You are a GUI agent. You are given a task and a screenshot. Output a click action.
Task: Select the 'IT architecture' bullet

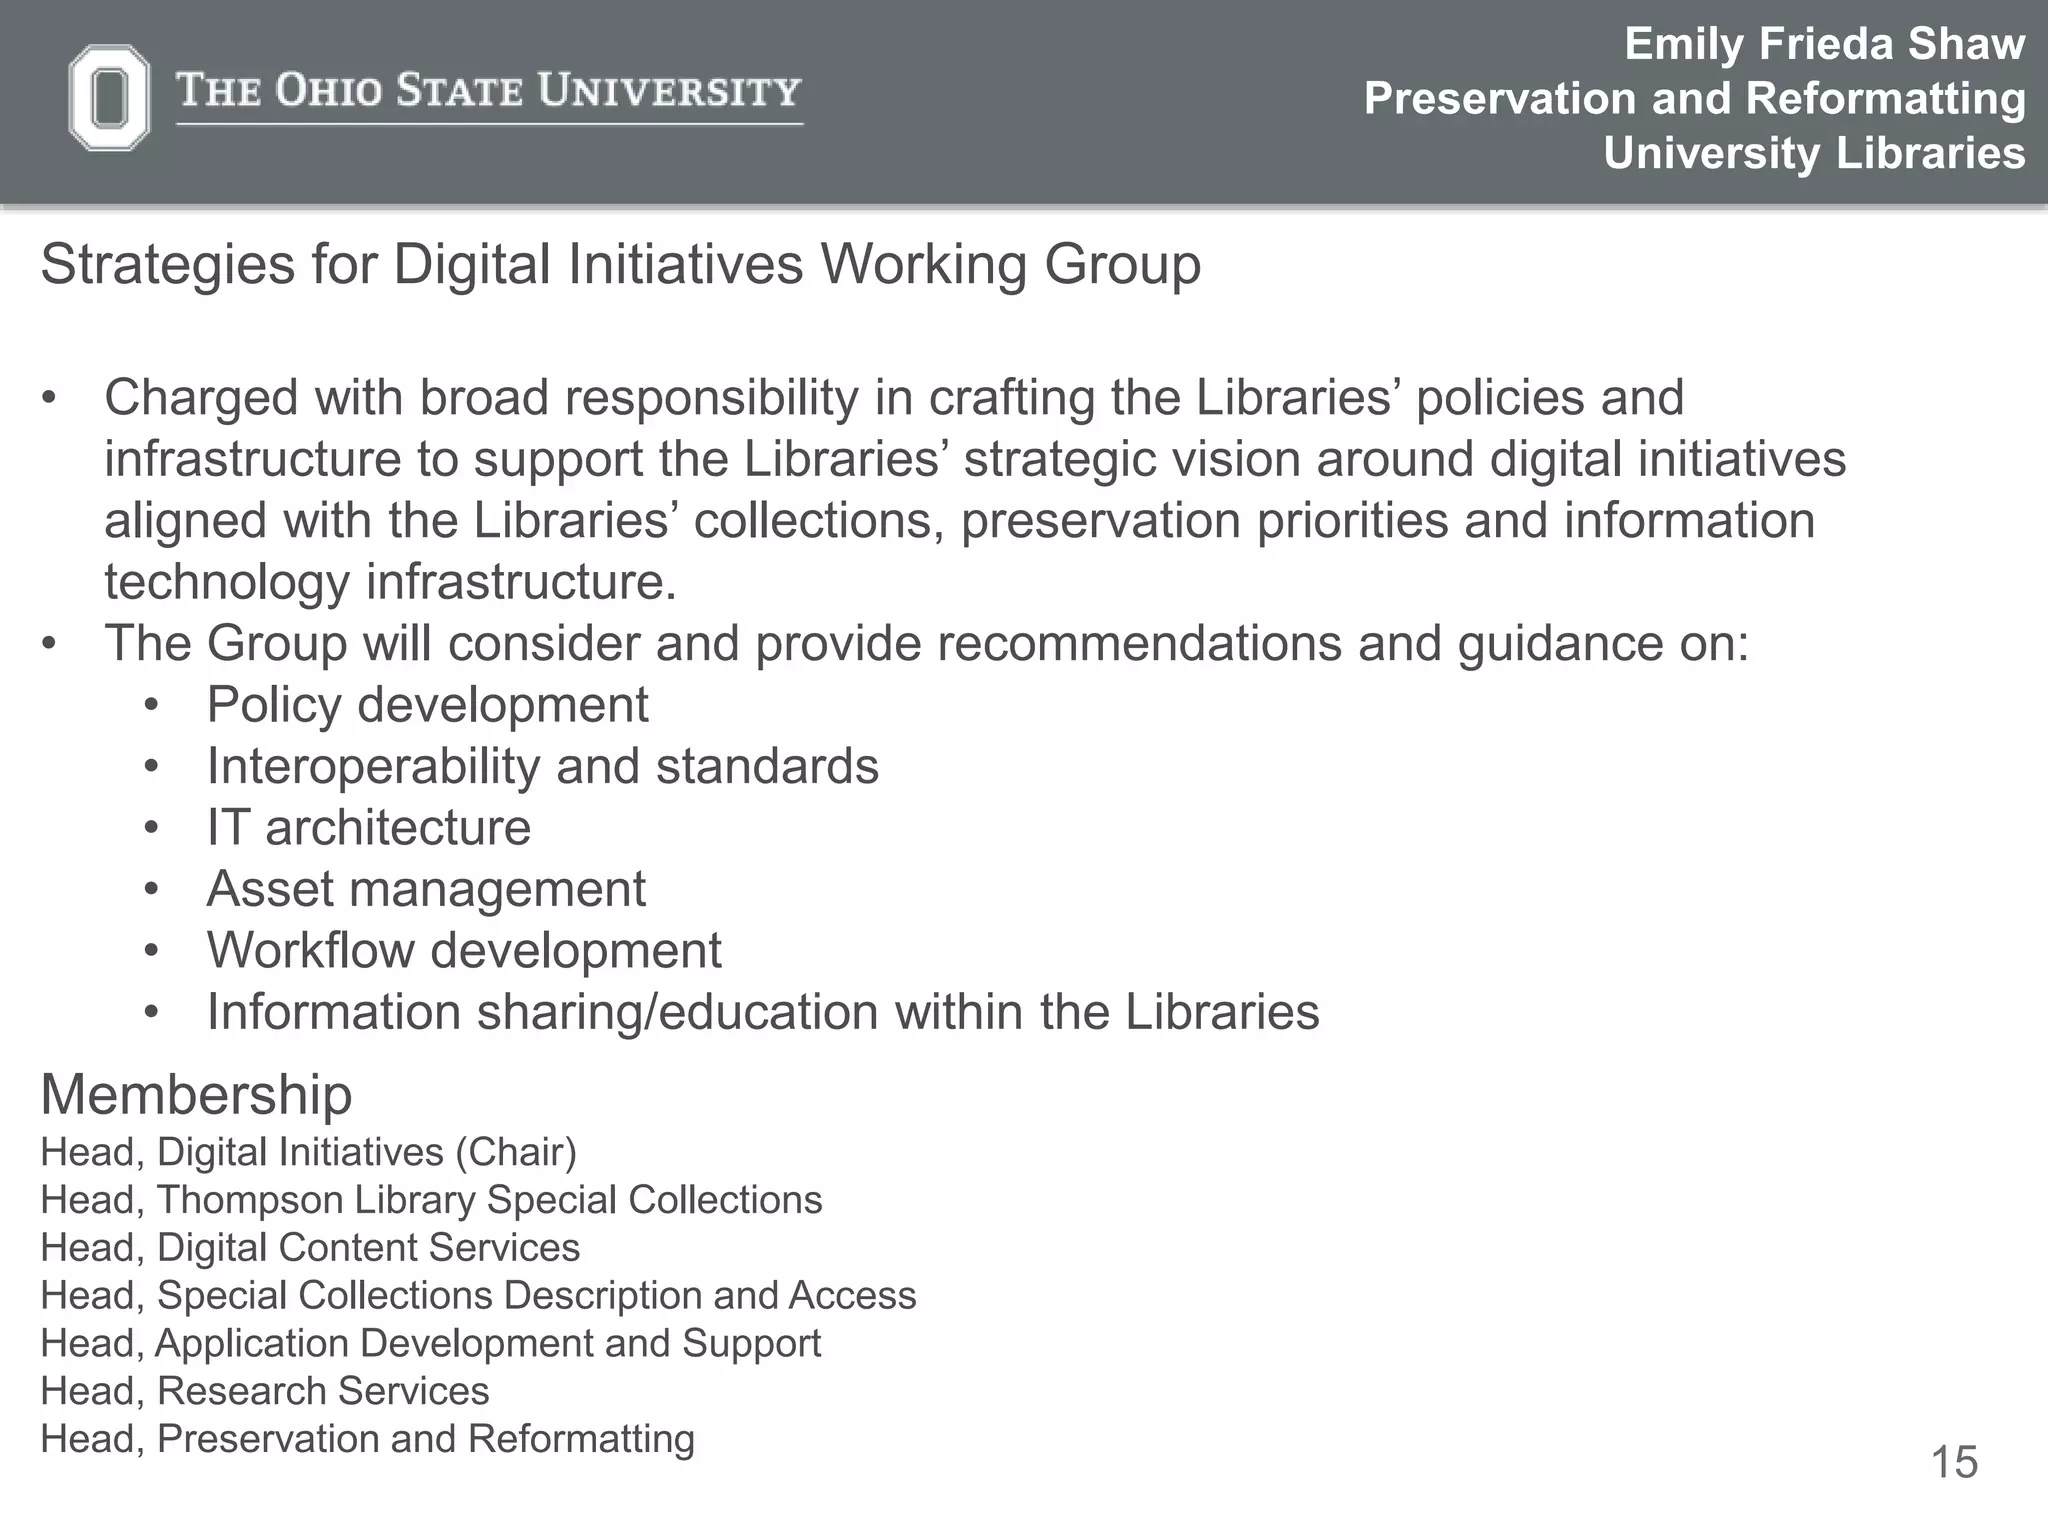pyautogui.click(x=369, y=827)
